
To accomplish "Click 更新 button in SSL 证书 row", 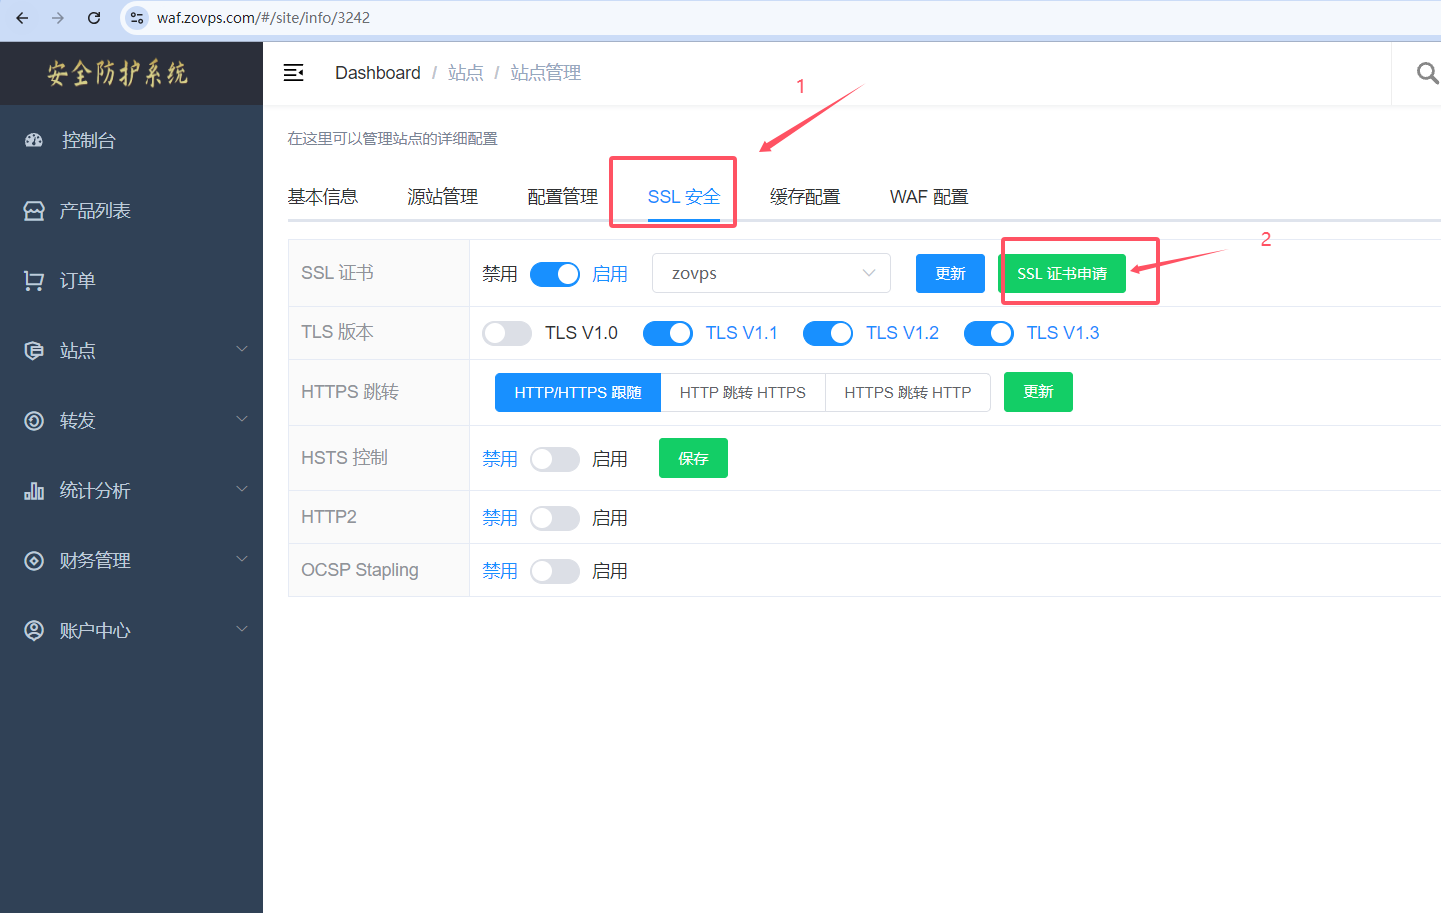I will point(950,273).
